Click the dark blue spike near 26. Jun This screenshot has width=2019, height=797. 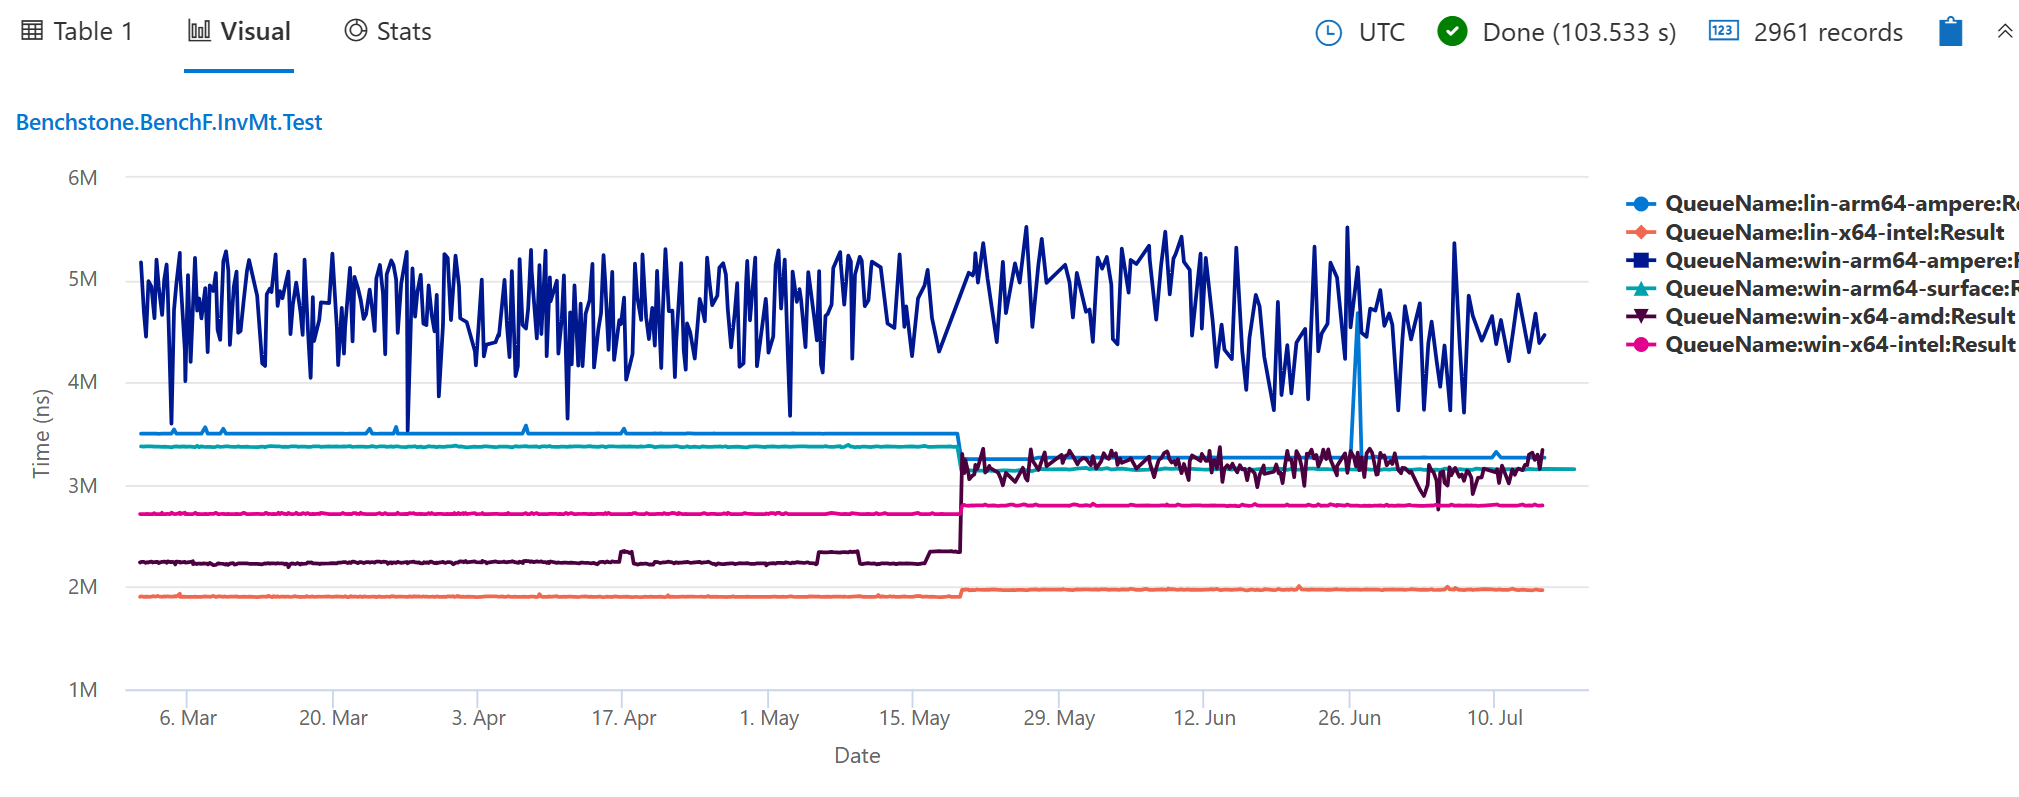(x=1349, y=230)
